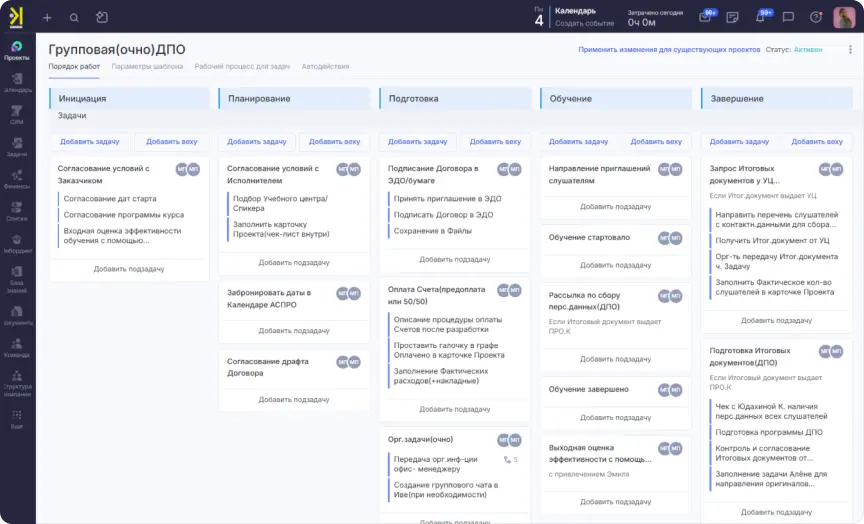Open the subtask Сохранение в Файлы
864x524 pixels.
(x=433, y=231)
